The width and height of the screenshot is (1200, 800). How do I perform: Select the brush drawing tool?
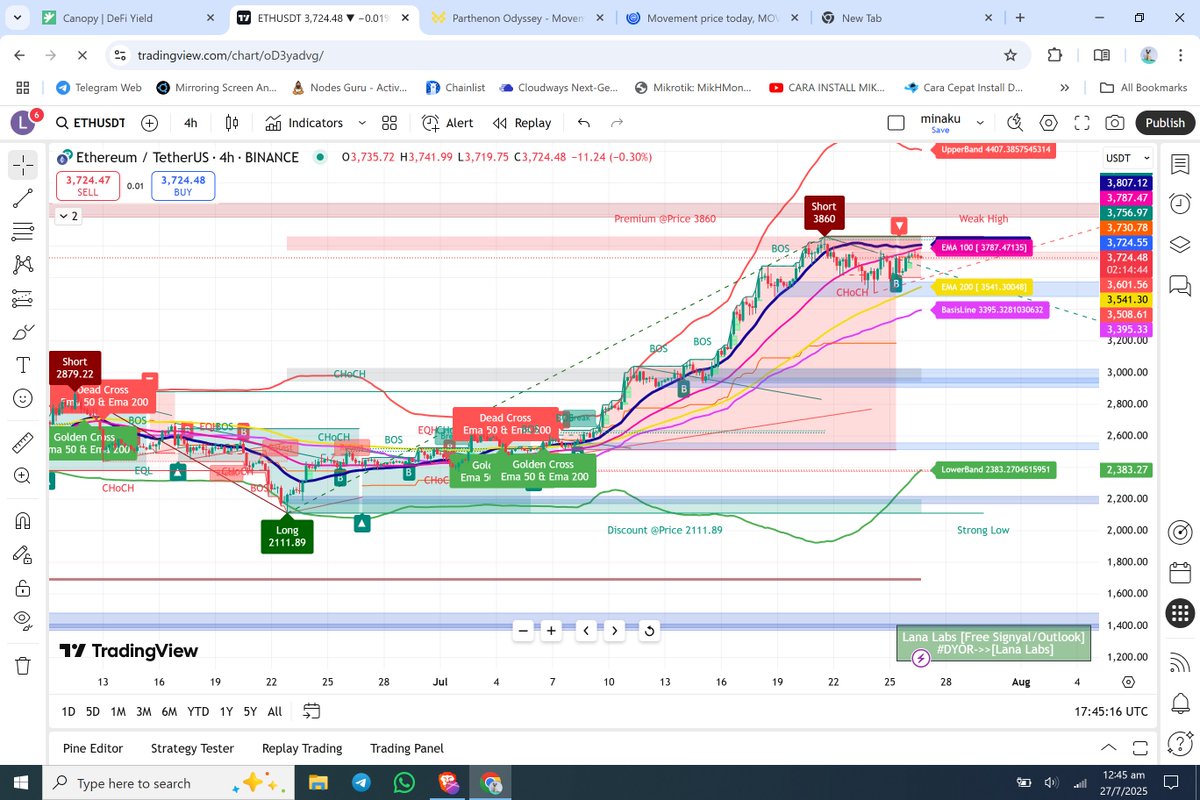pos(23,332)
